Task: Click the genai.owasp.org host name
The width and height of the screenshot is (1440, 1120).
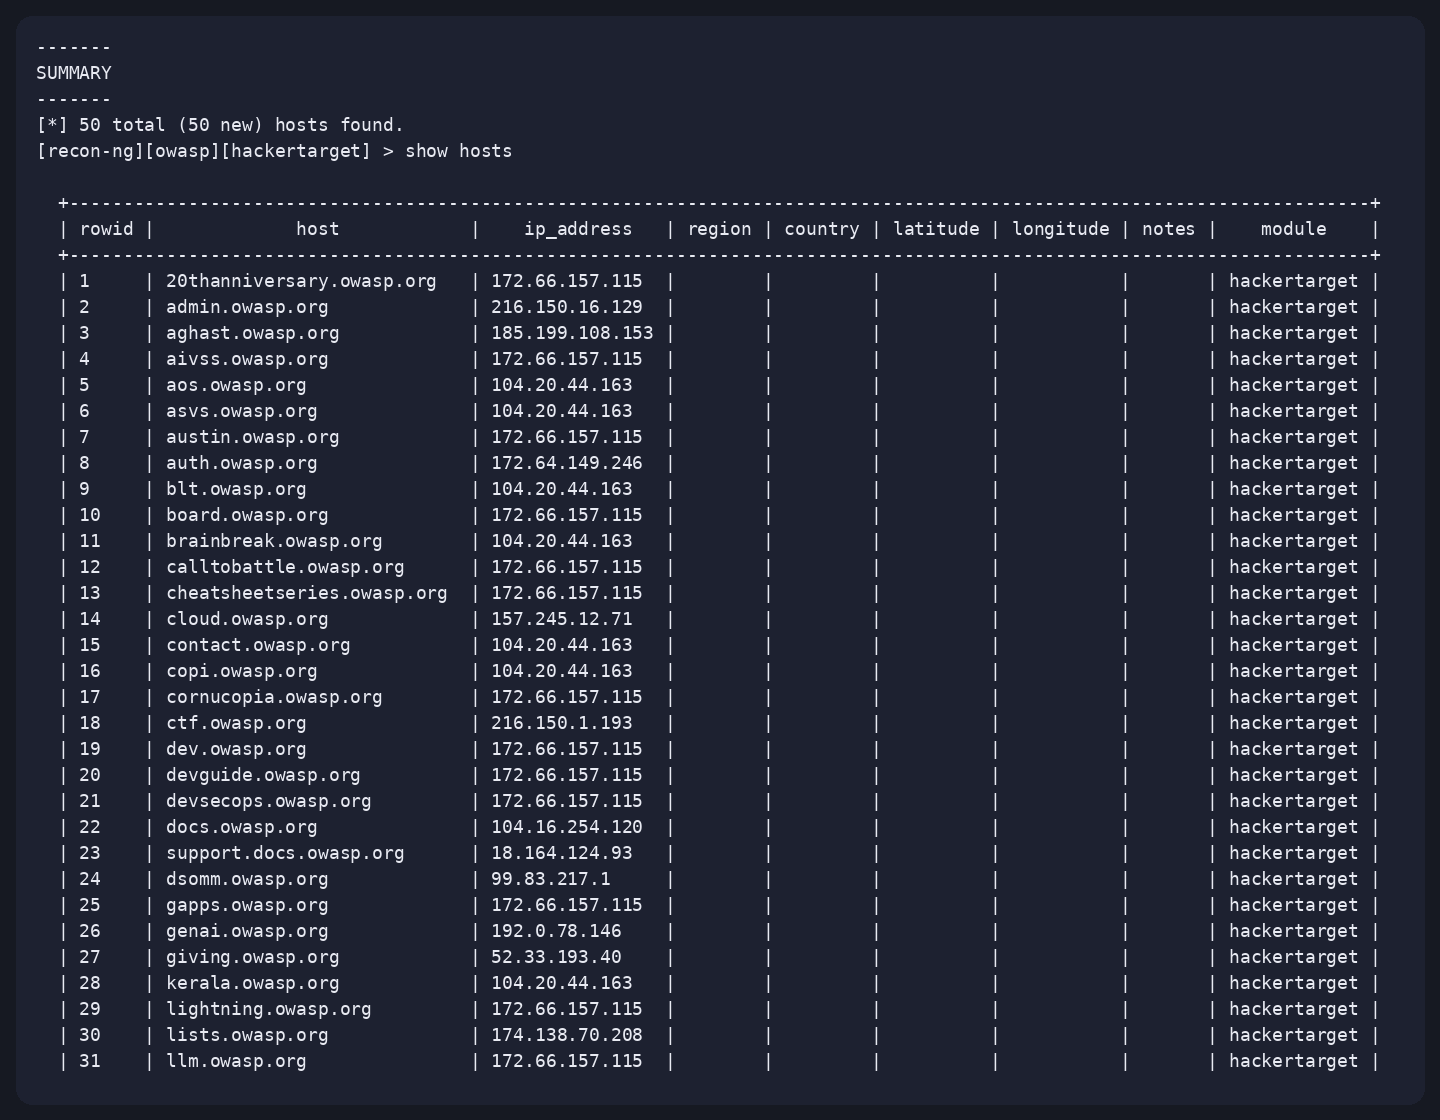Action: [x=247, y=931]
